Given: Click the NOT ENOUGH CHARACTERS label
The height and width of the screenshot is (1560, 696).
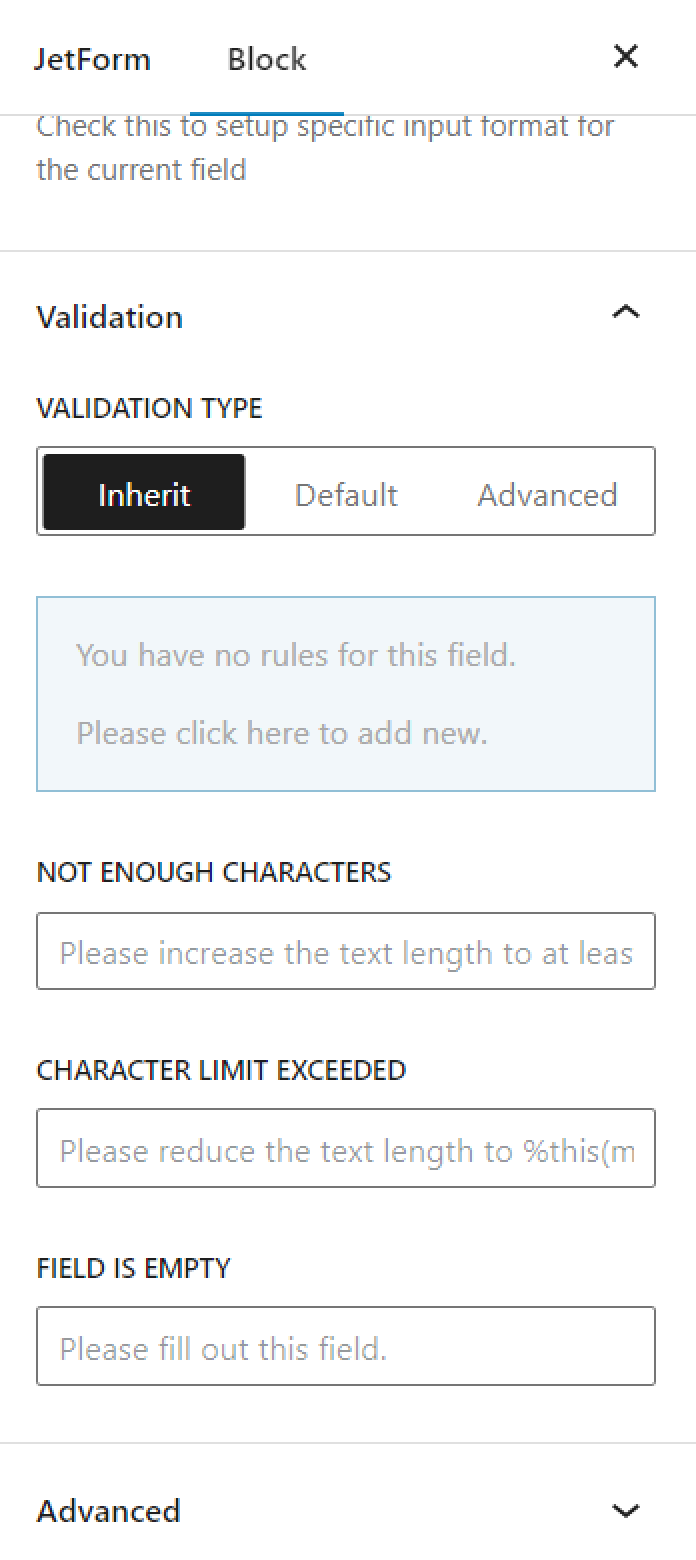Looking at the screenshot, I should point(214,872).
